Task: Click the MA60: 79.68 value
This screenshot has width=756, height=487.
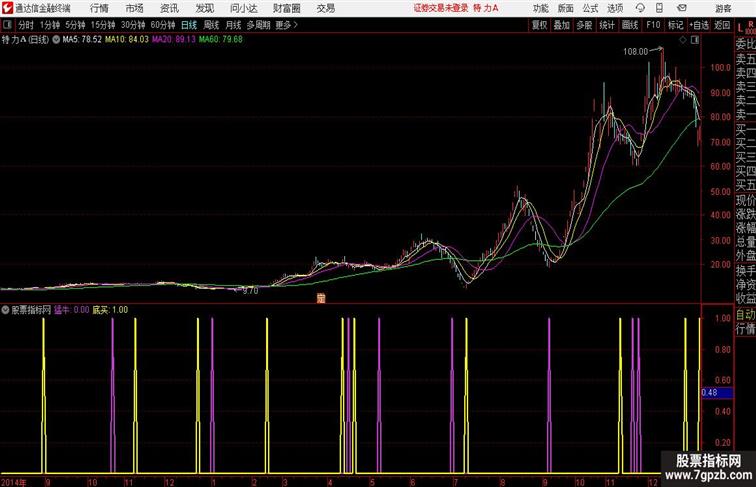Action: (x=221, y=40)
